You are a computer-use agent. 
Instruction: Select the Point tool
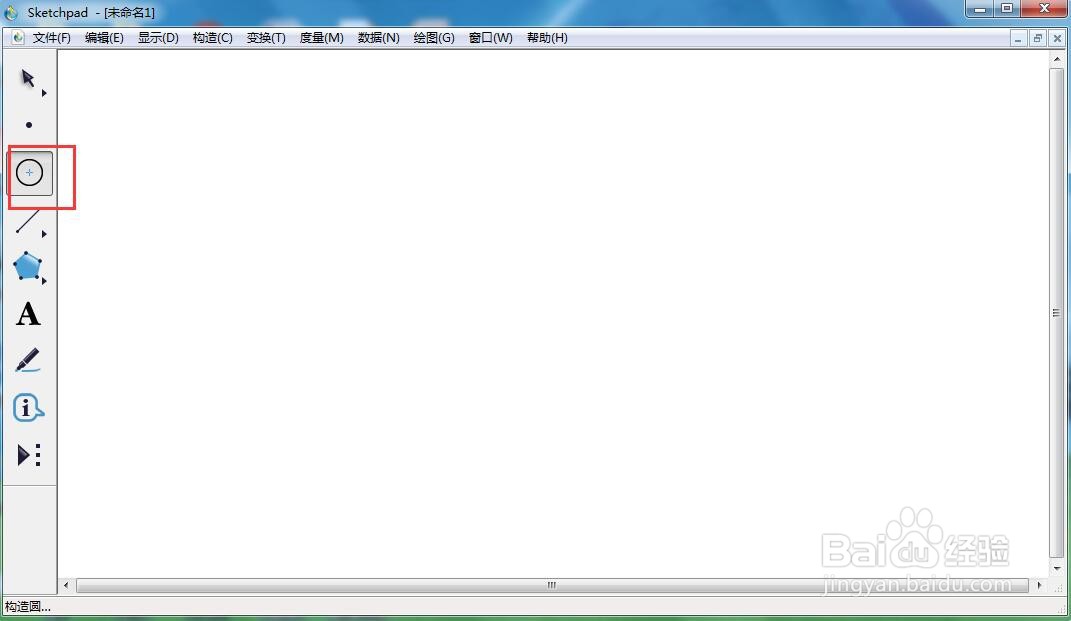[x=29, y=125]
